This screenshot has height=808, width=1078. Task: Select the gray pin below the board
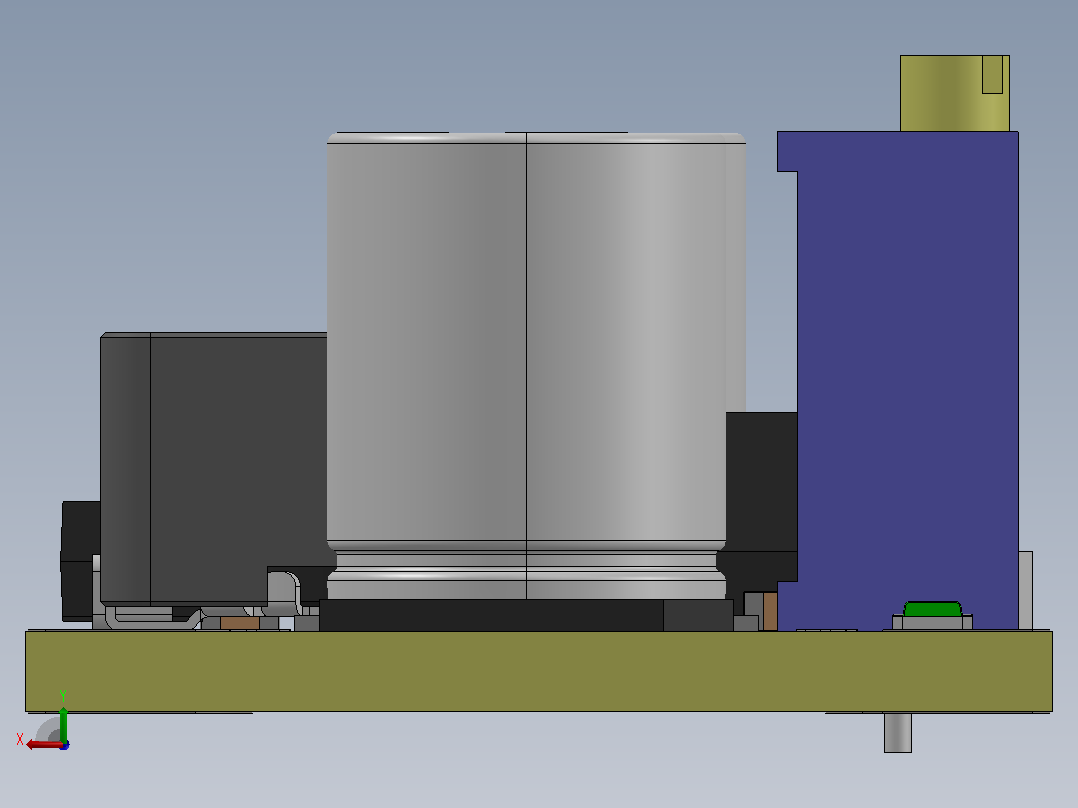897,732
